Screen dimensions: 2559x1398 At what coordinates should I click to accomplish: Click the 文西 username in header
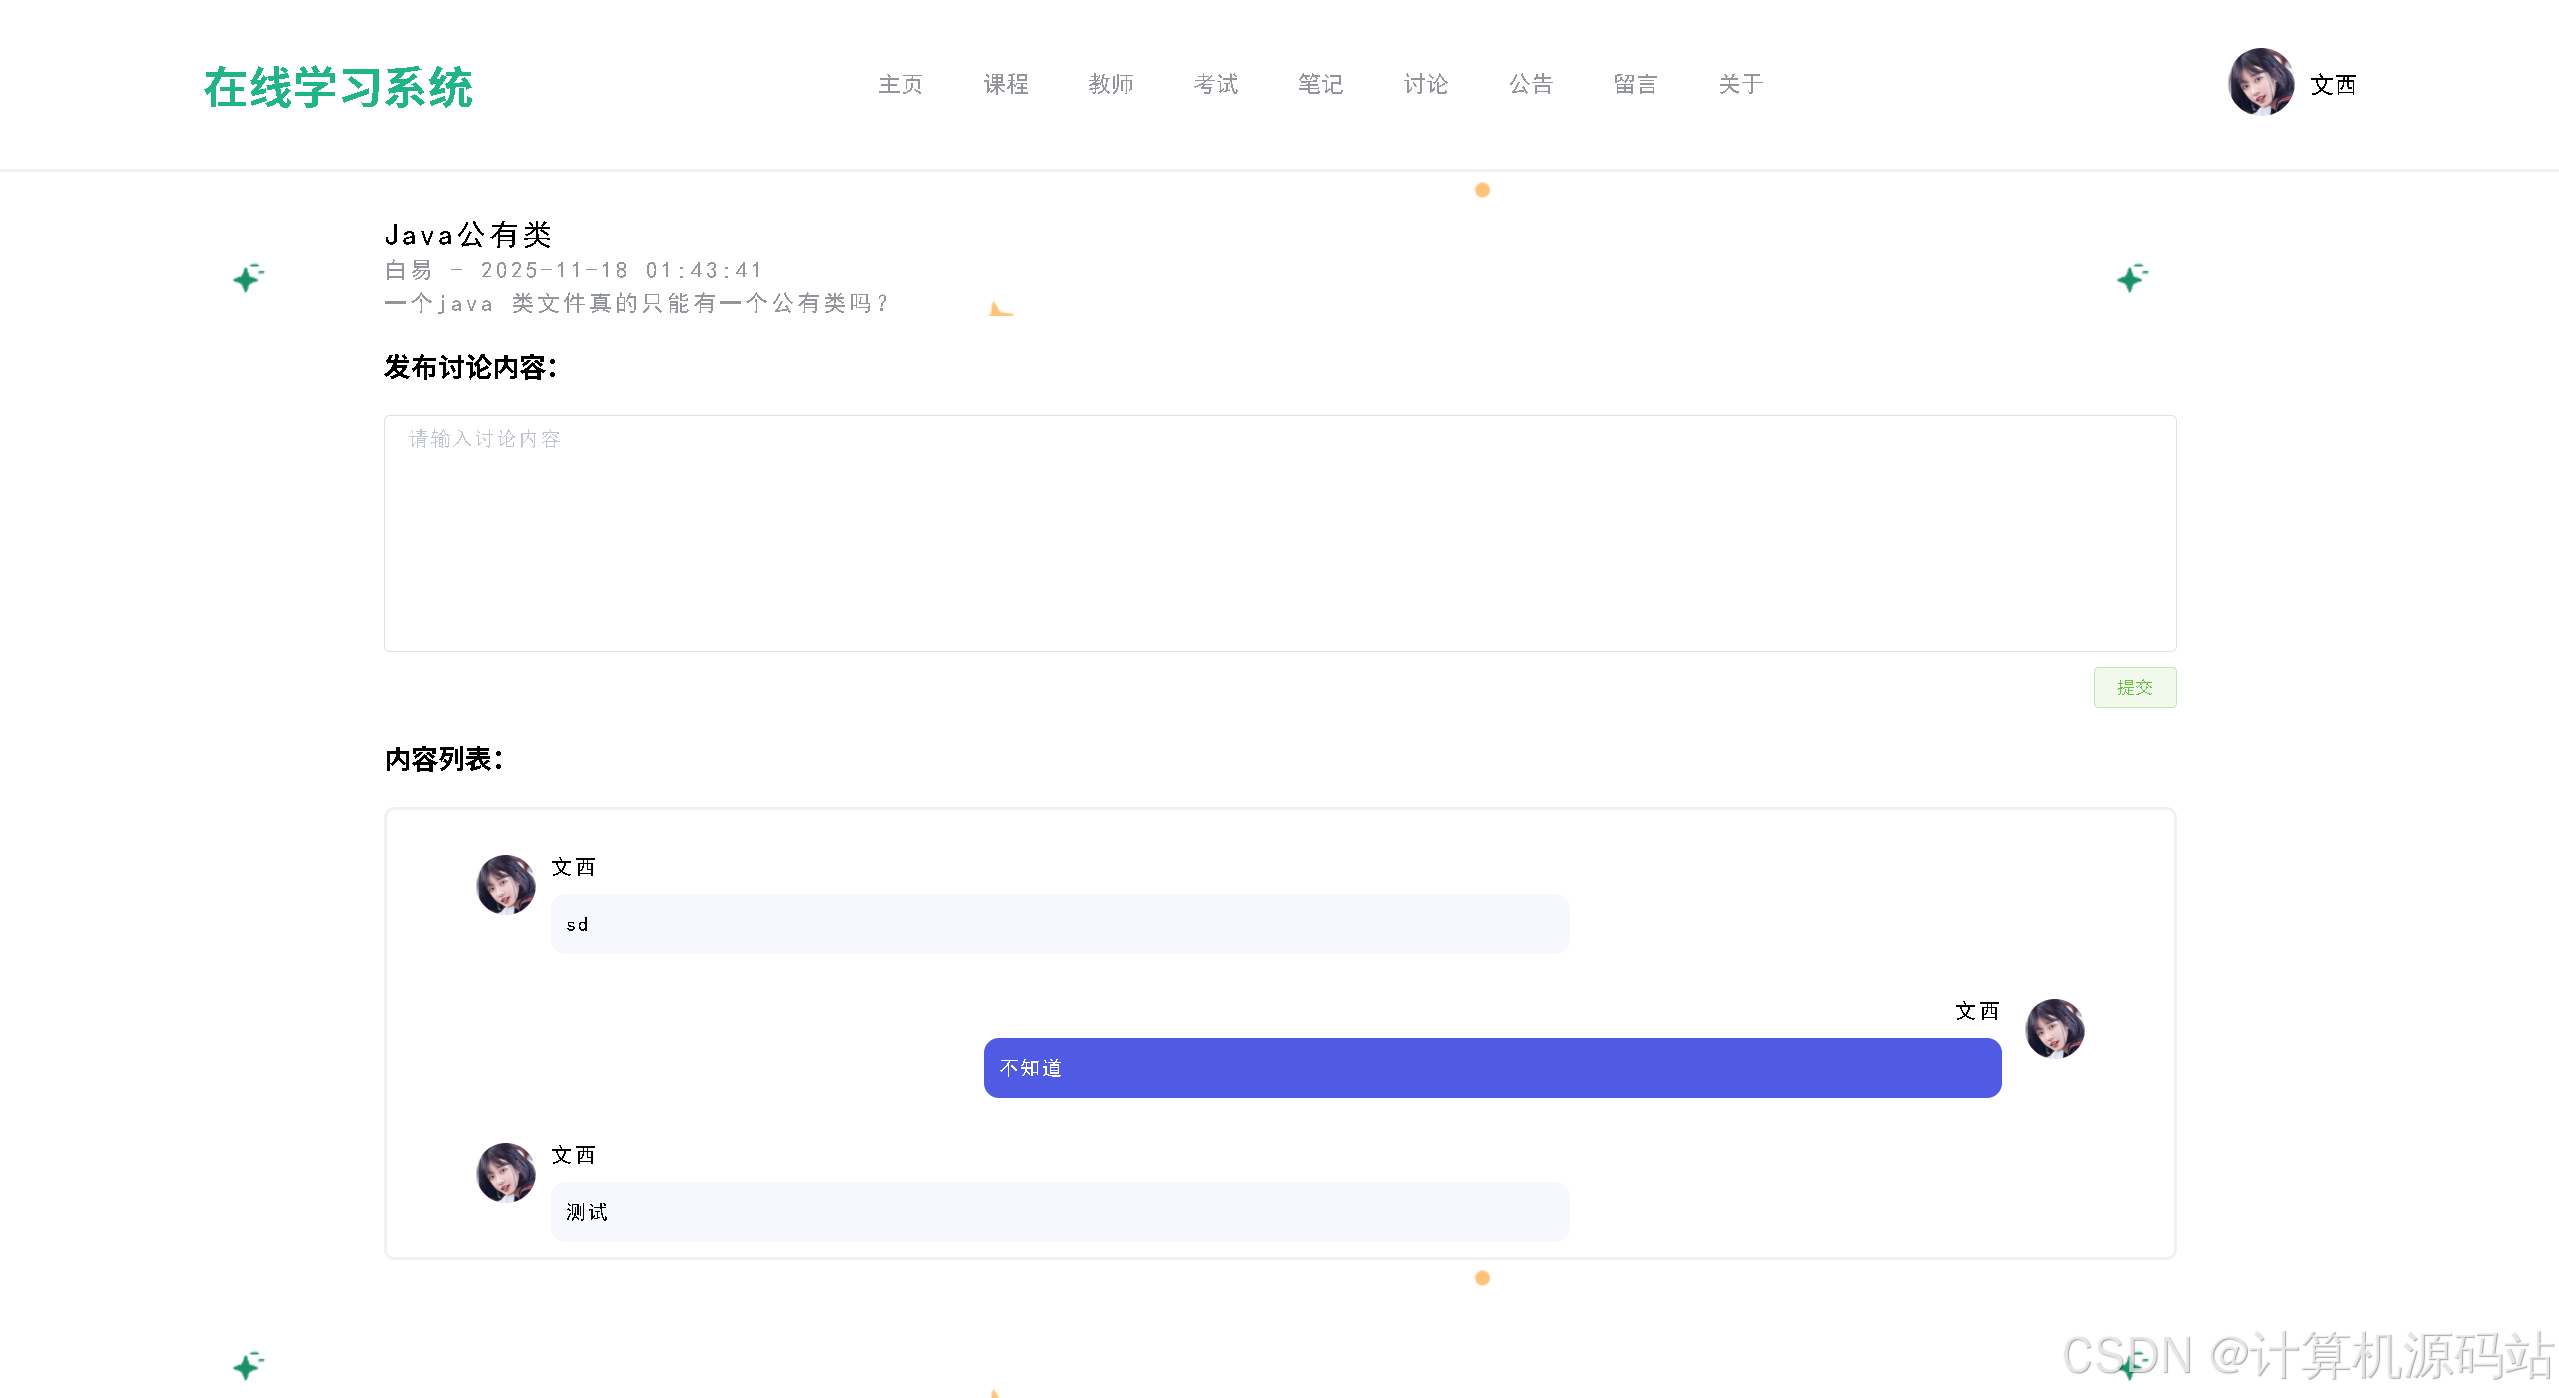2333,85
